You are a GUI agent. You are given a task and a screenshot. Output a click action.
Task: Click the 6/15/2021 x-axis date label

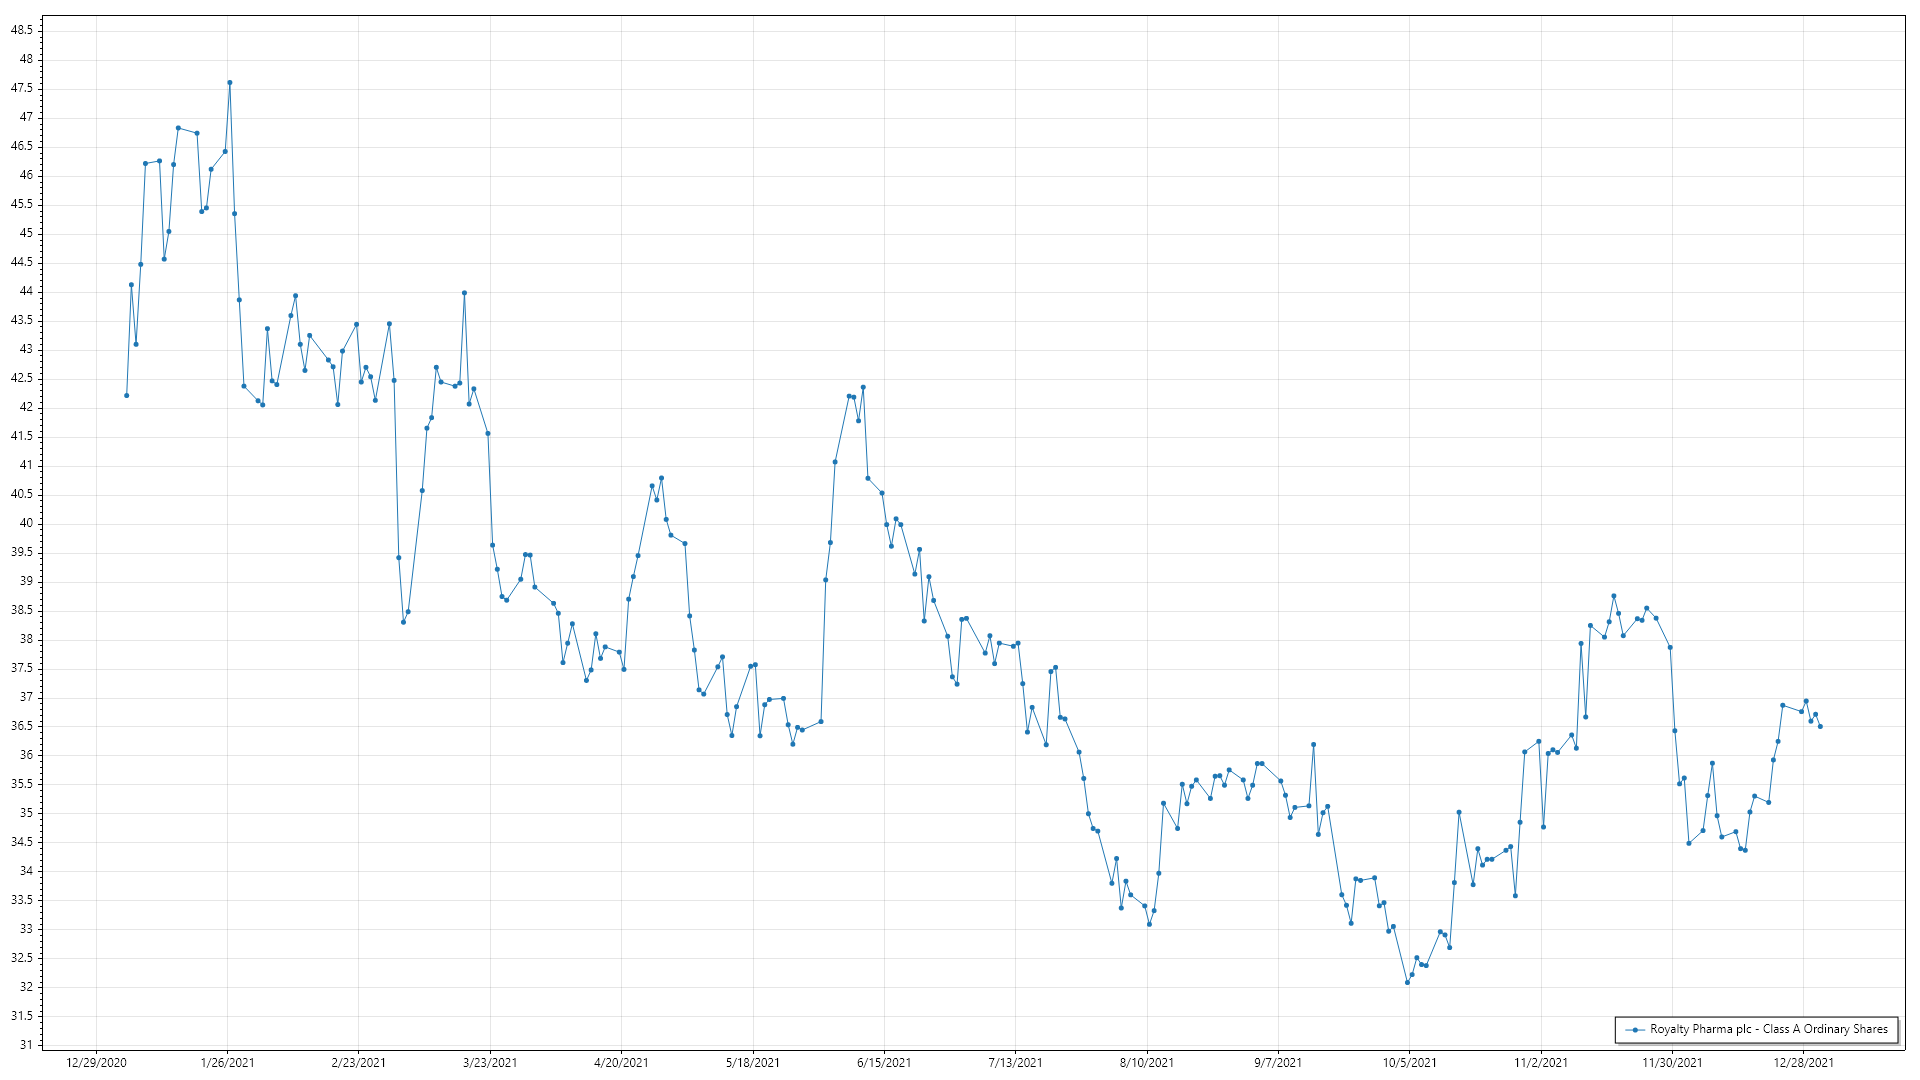(884, 1062)
